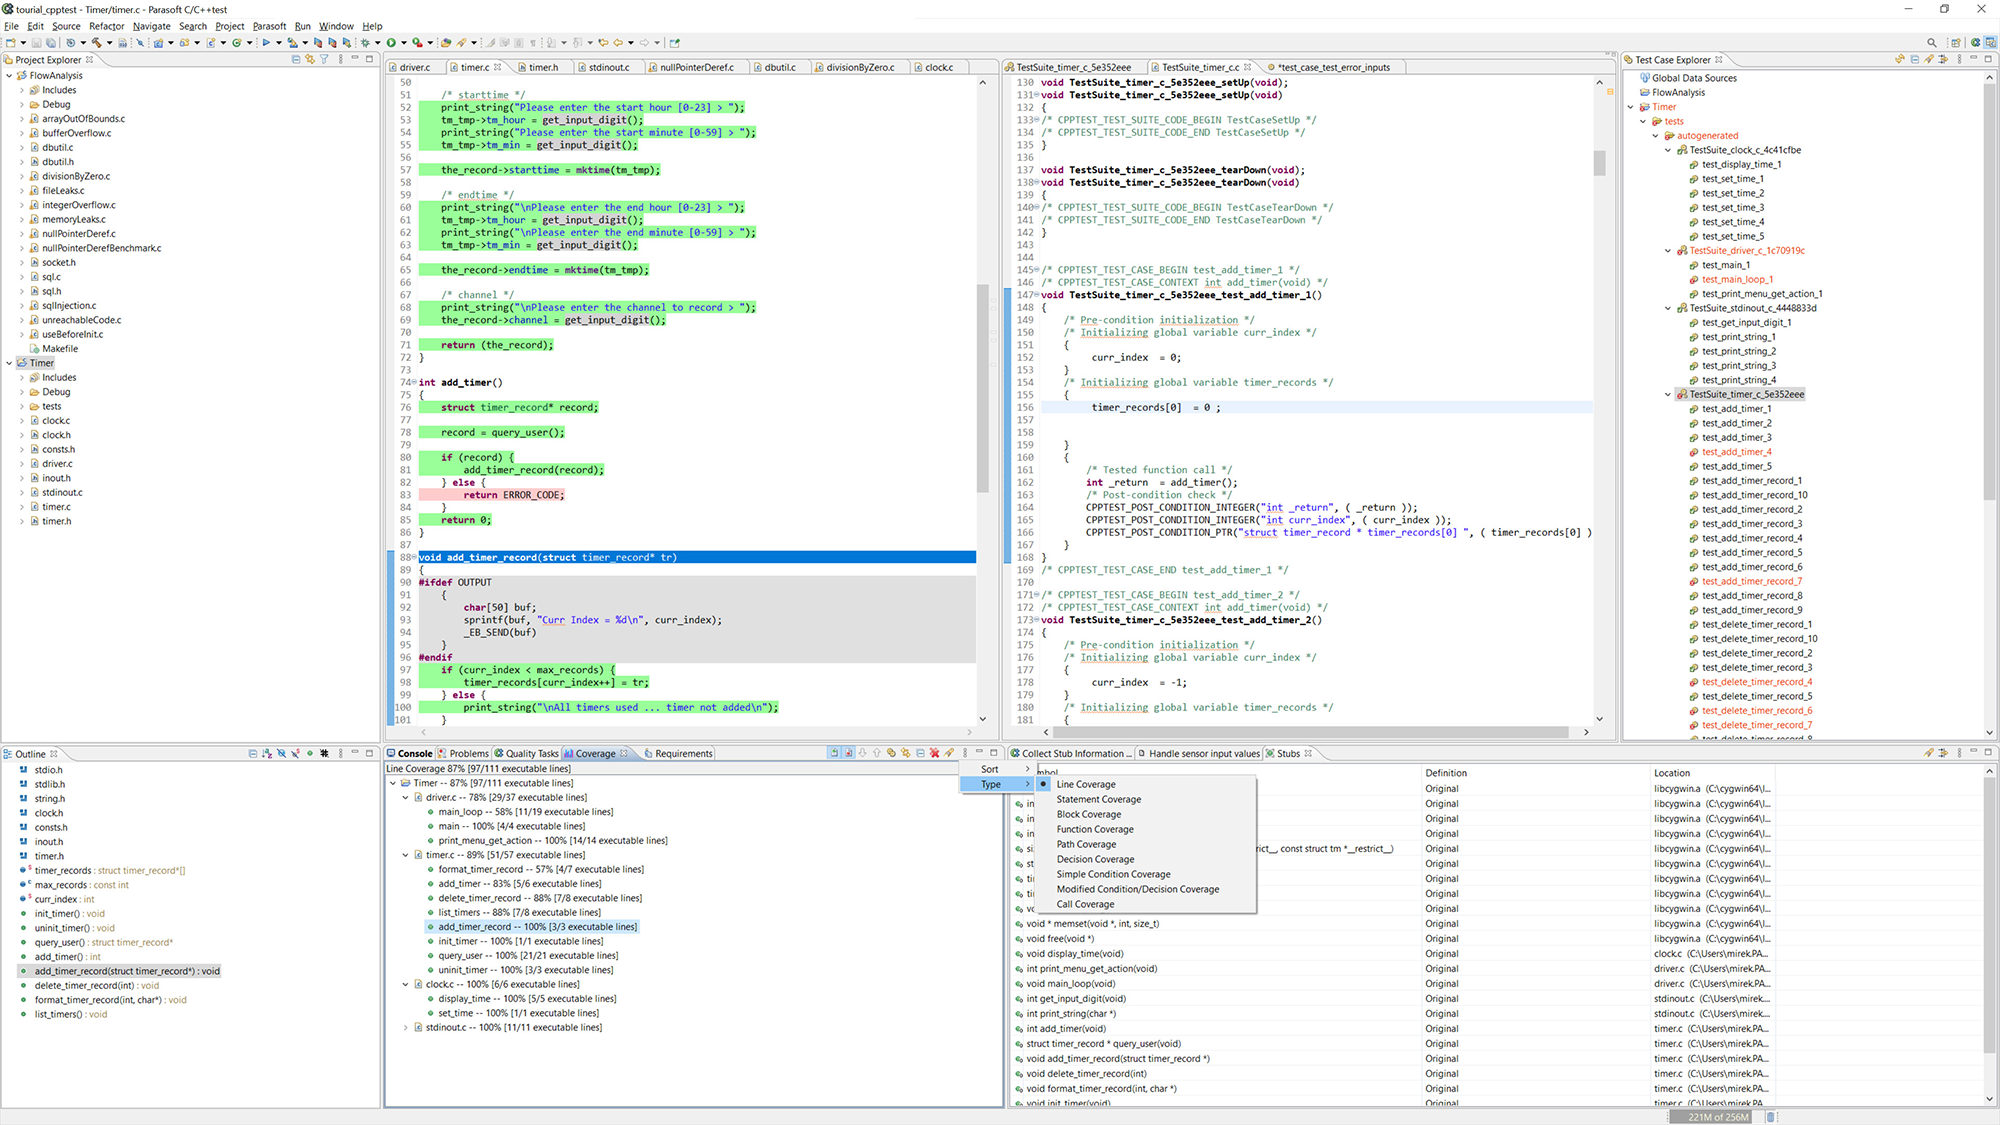Open the Parasoft menu
This screenshot has height=1125, width=2000.
[x=269, y=26]
